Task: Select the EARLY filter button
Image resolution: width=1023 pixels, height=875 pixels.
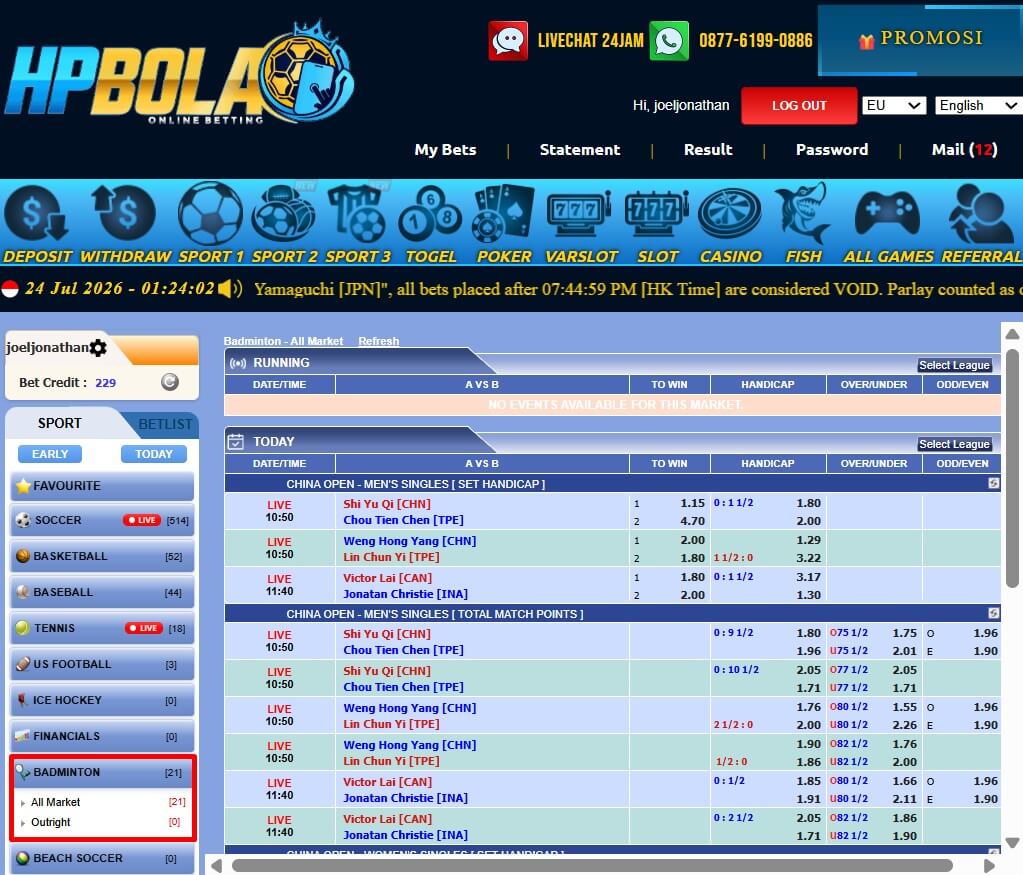Action: tap(50, 454)
